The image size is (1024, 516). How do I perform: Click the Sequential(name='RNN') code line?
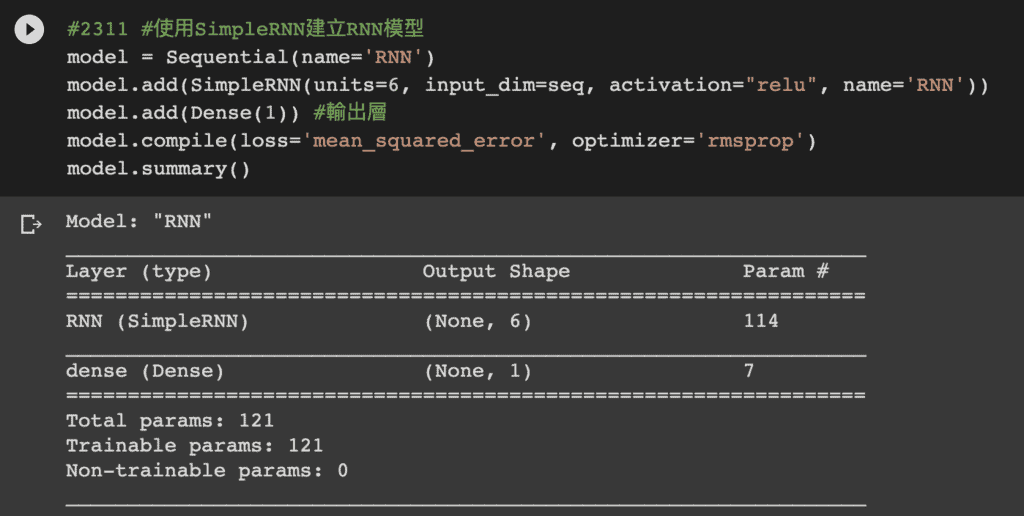point(251,57)
